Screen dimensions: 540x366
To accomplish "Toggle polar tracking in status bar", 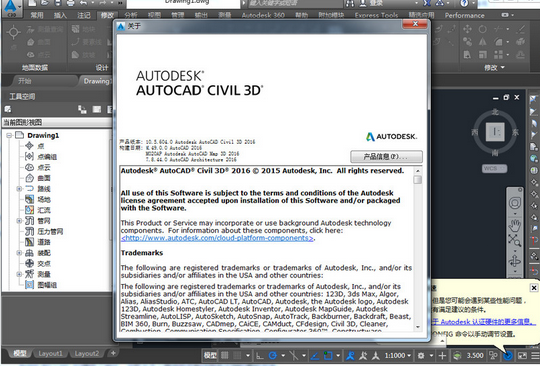I will [x=272, y=355].
